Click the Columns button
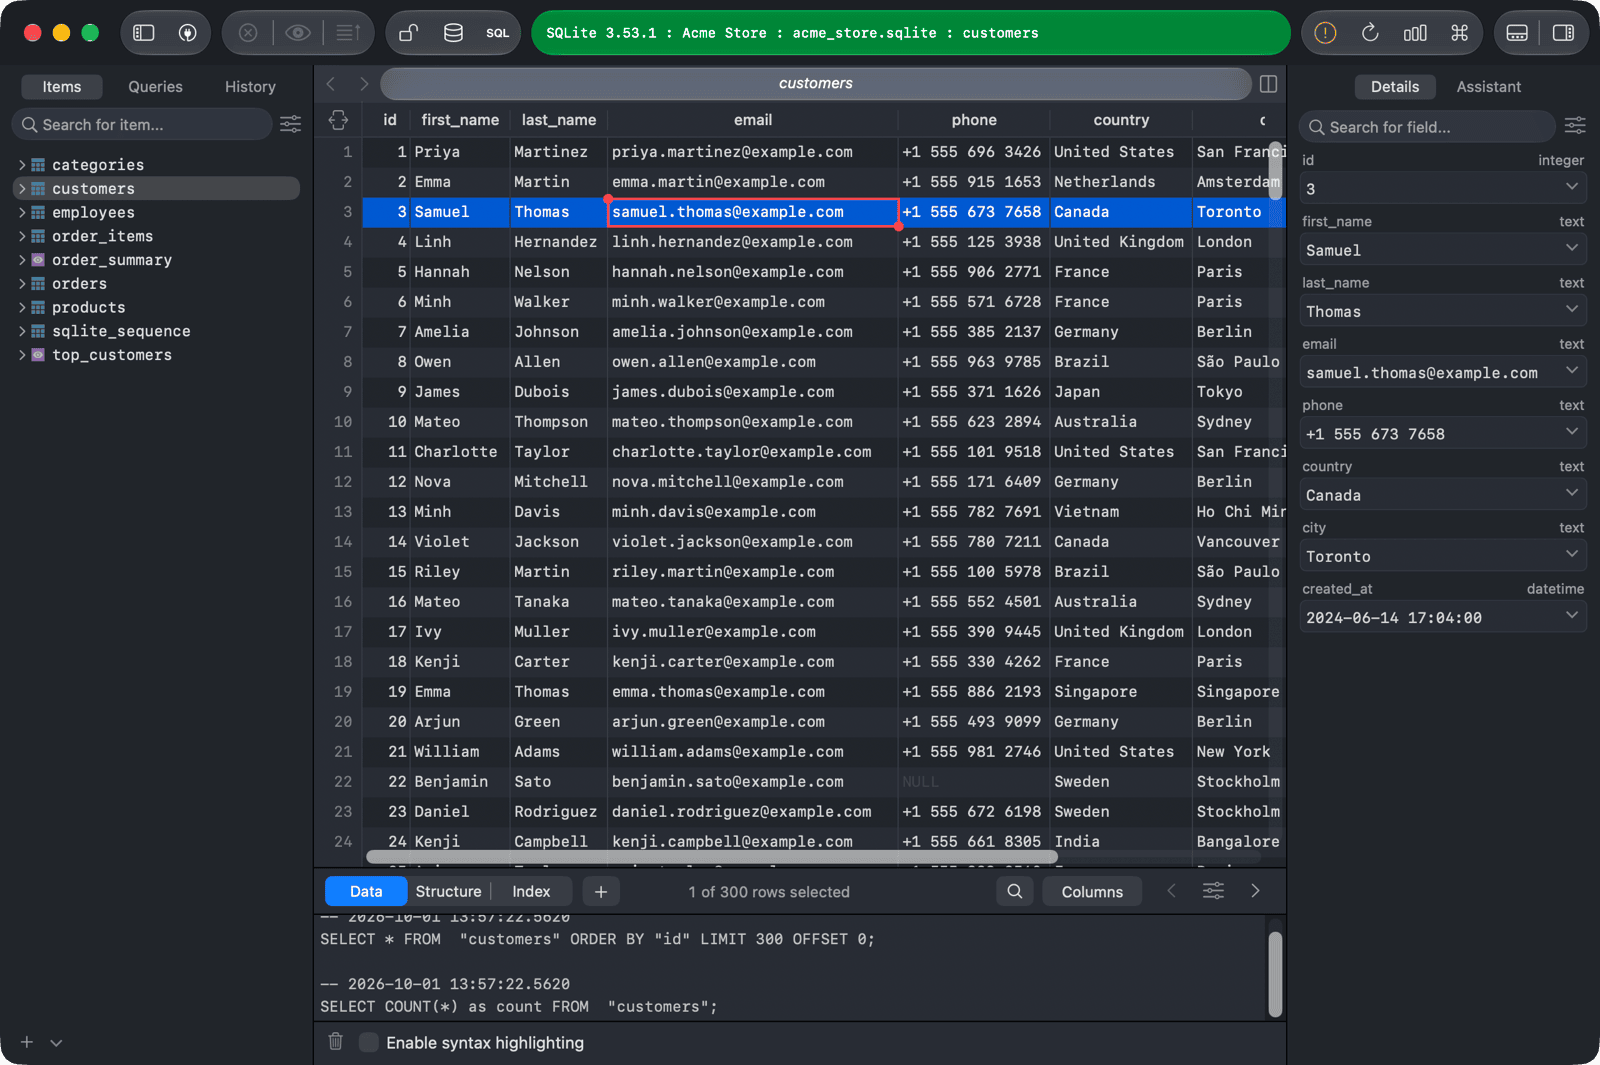 [1092, 891]
